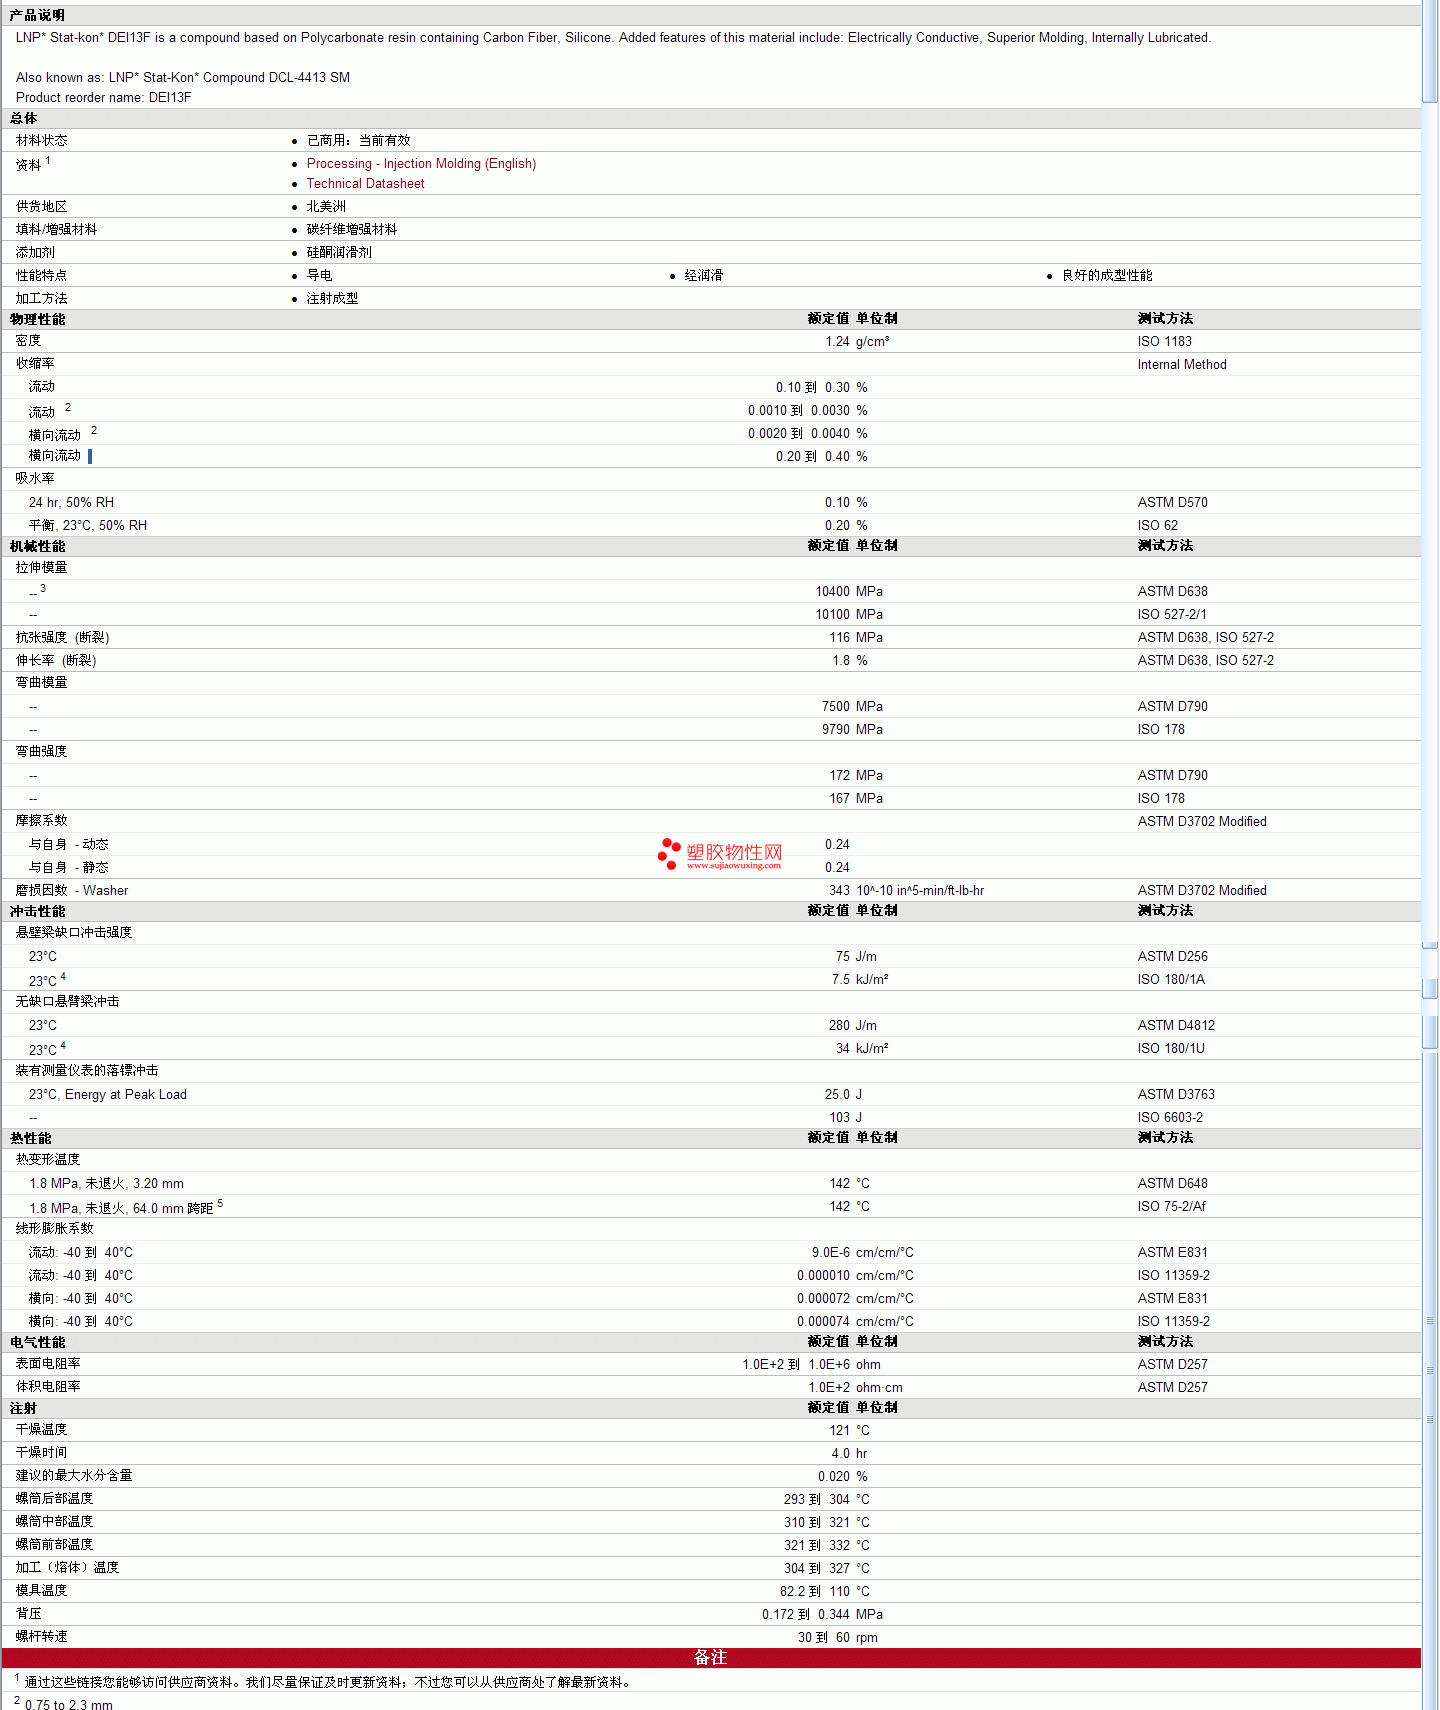The width and height of the screenshot is (1440, 1710).
Task: Click ISO 62 in the 平衡 row
Action: (1157, 526)
